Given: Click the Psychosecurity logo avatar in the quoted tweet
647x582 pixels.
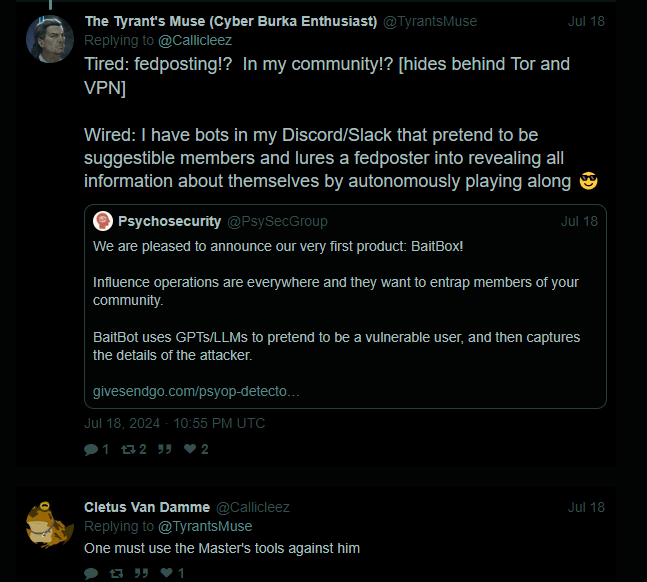Looking at the screenshot, I should (103, 221).
